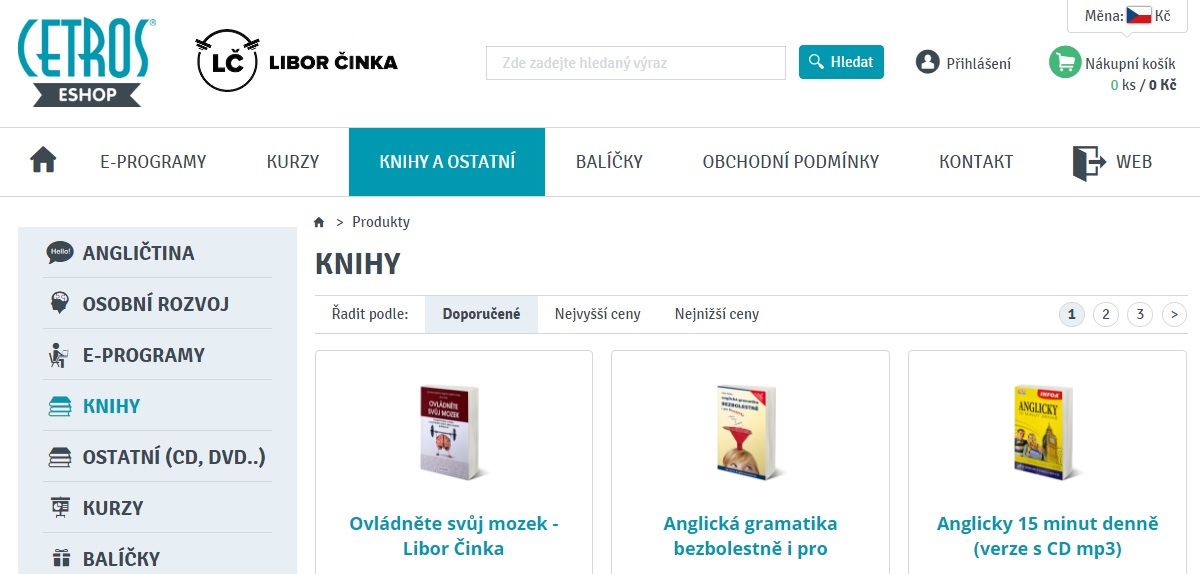Select the Doporučené sorting option

482,314
